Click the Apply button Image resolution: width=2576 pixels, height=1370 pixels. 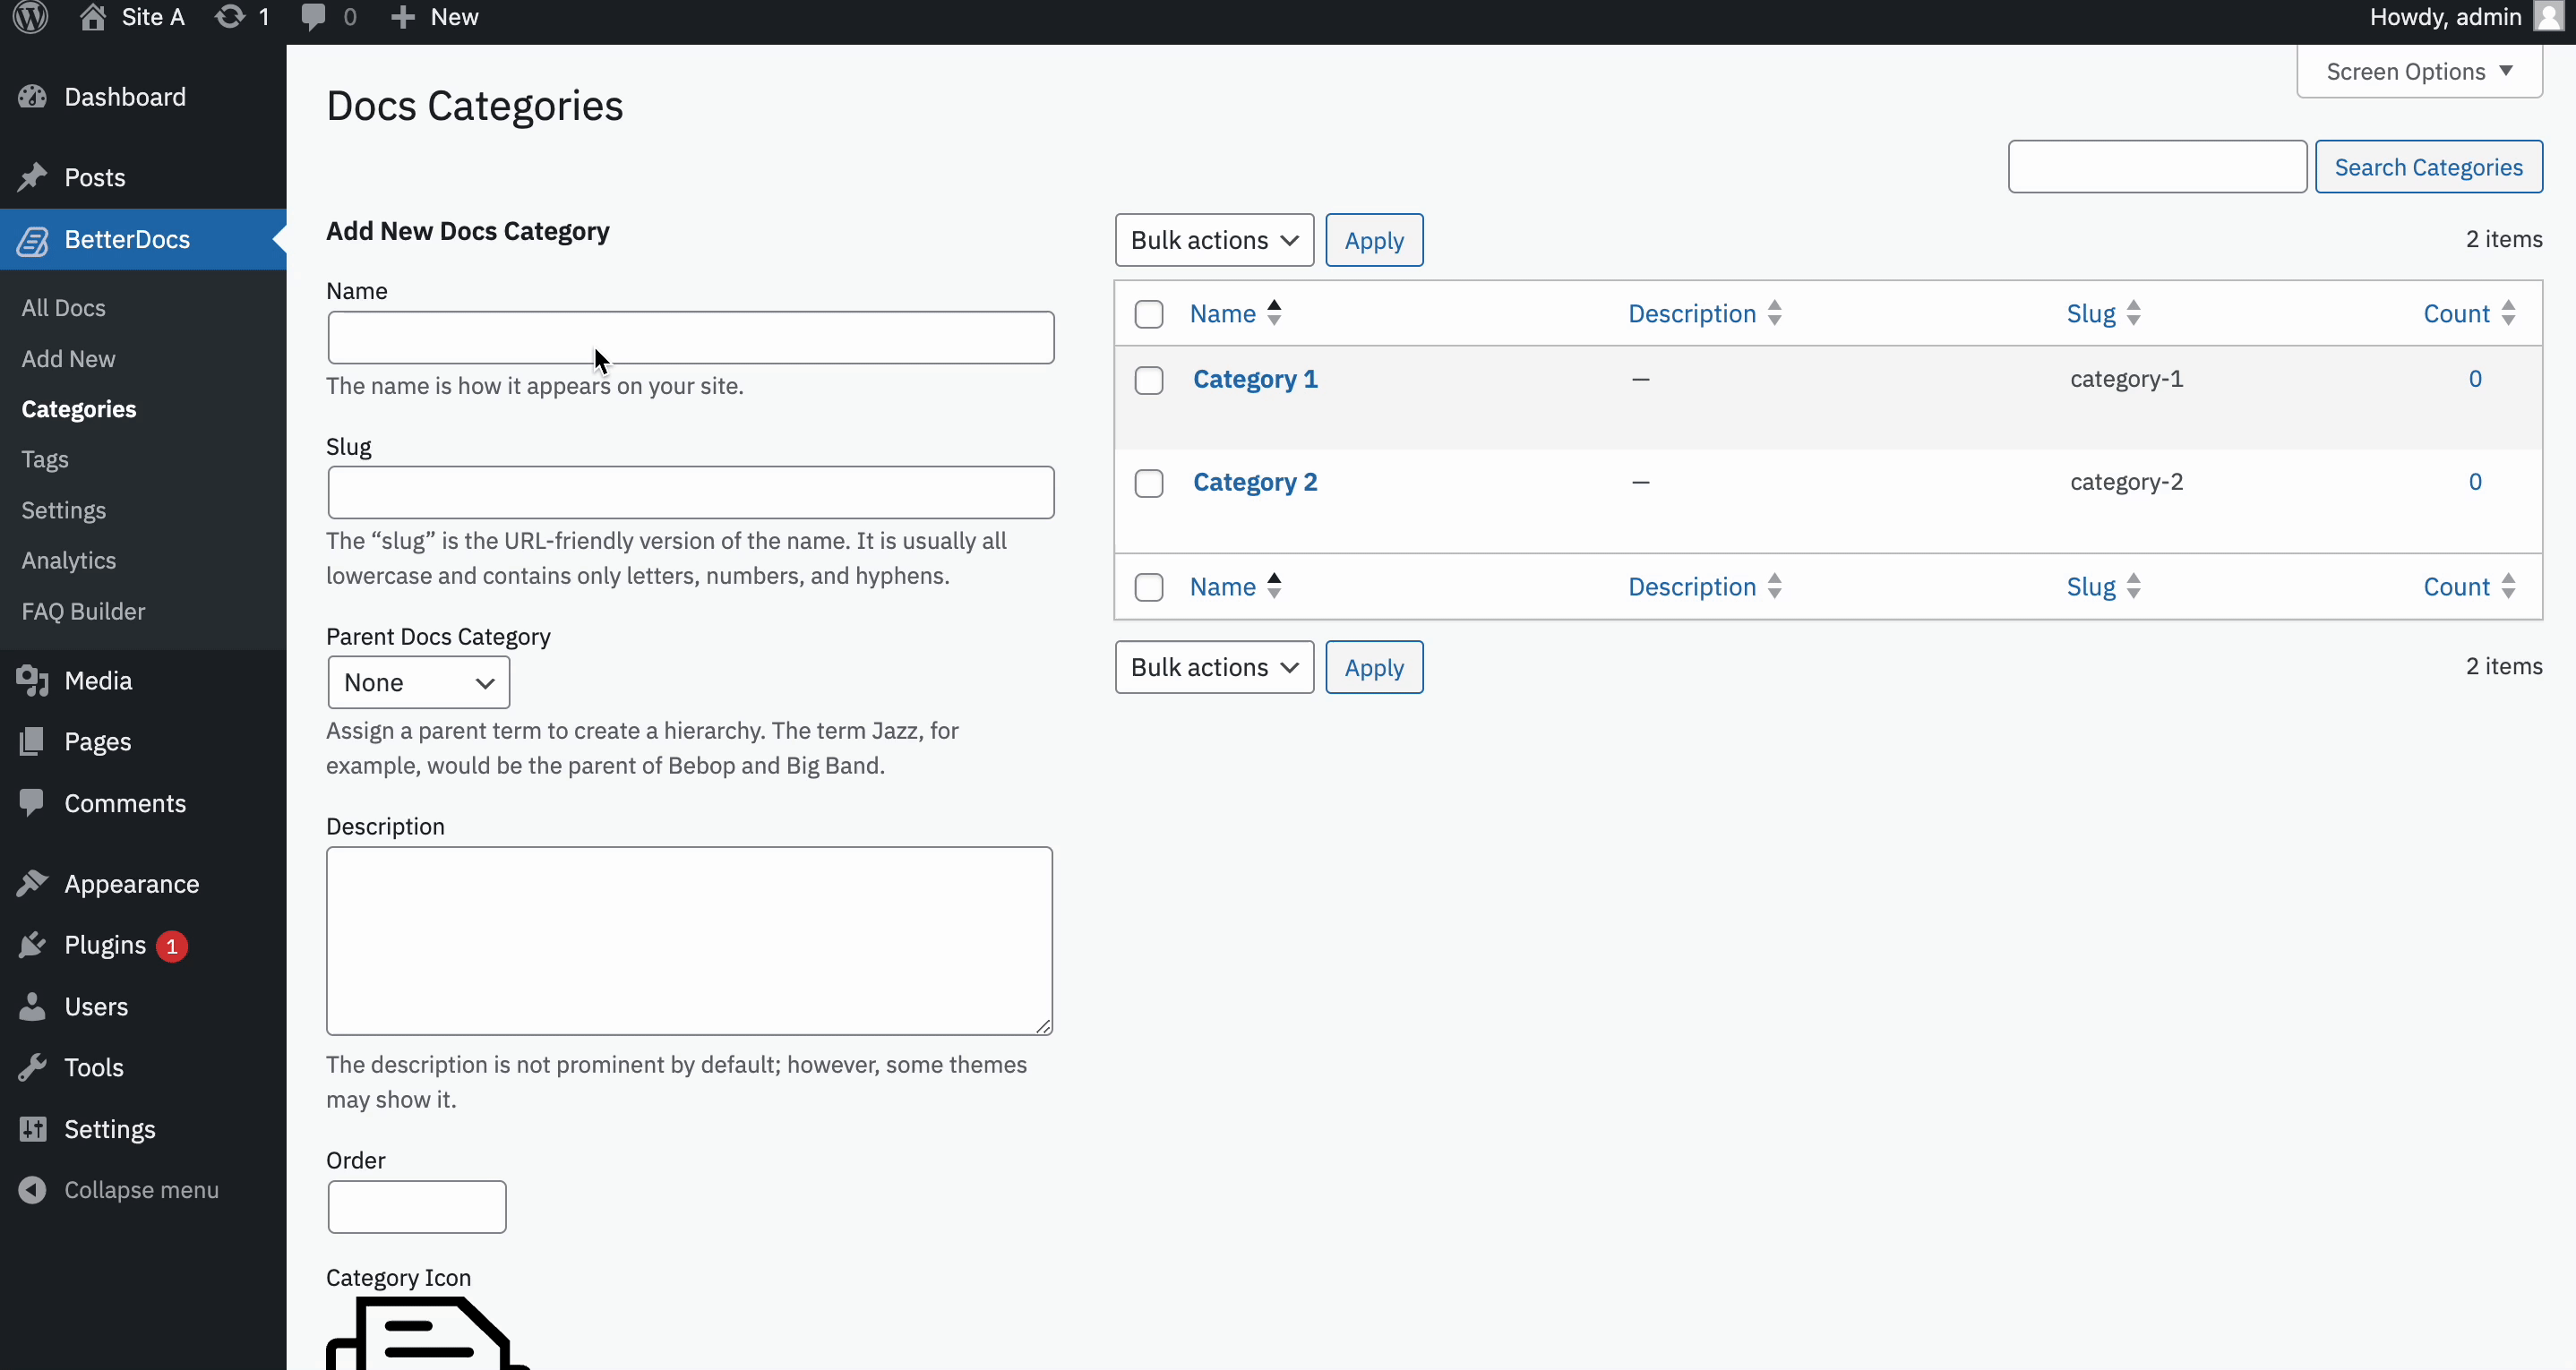click(1374, 240)
